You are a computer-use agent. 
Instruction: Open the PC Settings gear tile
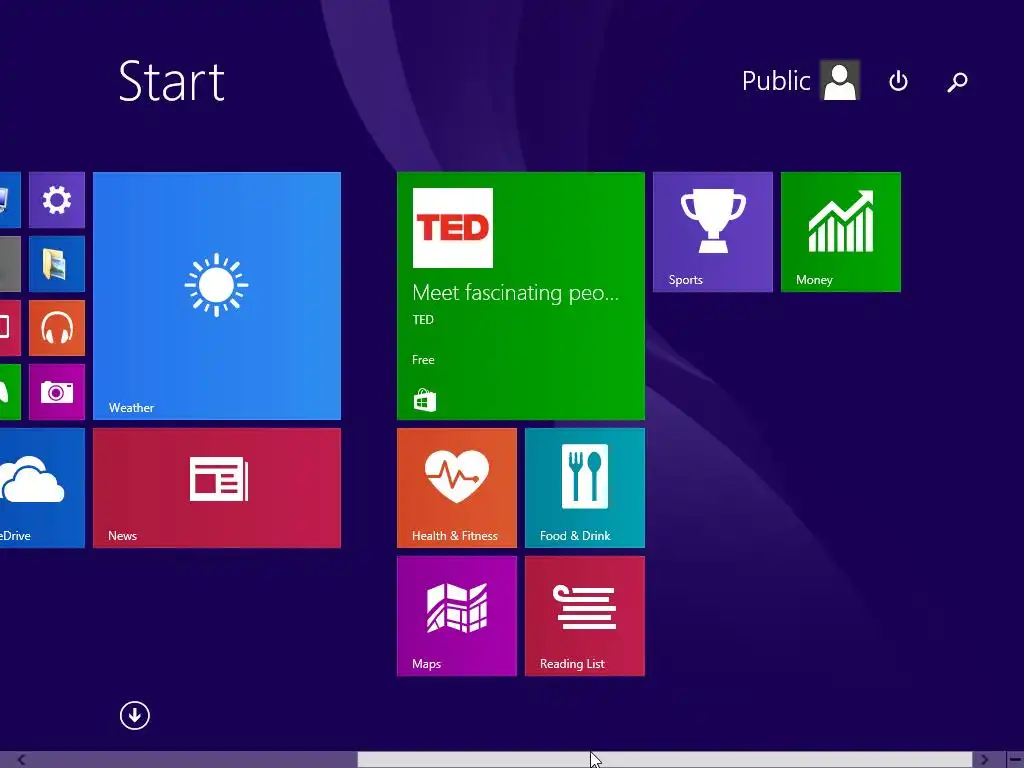57,200
